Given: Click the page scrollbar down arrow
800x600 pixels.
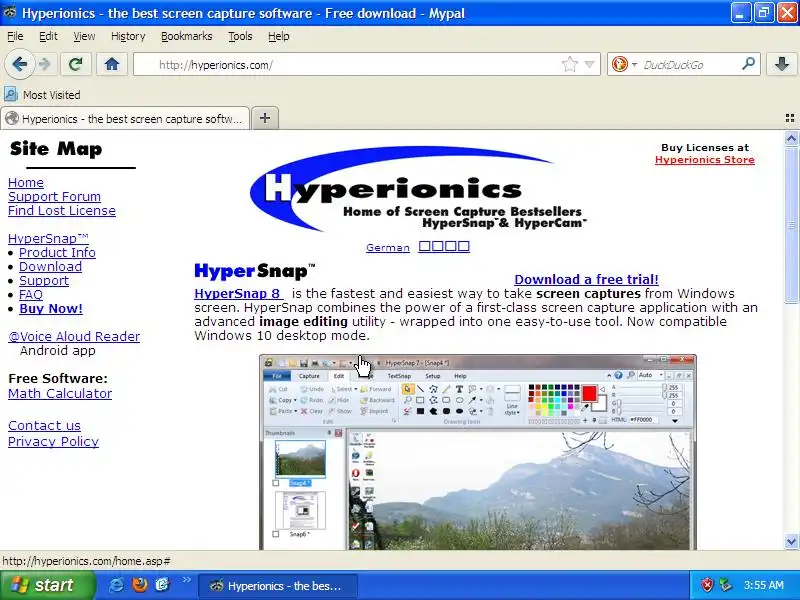Looking at the screenshot, I should [x=791, y=541].
